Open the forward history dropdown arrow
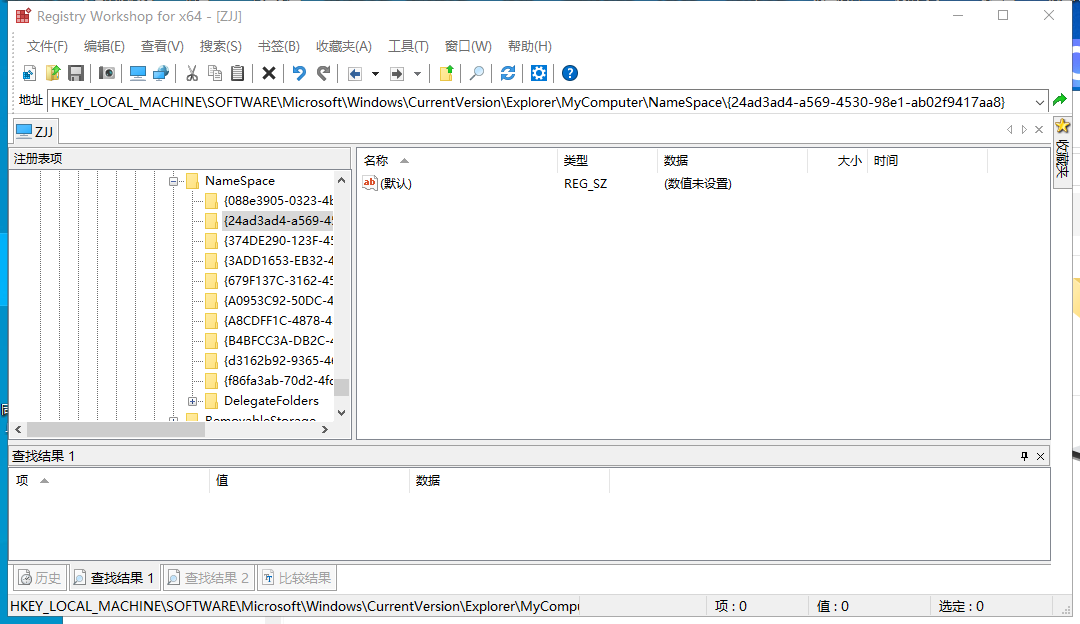 (x=417, y=74)
